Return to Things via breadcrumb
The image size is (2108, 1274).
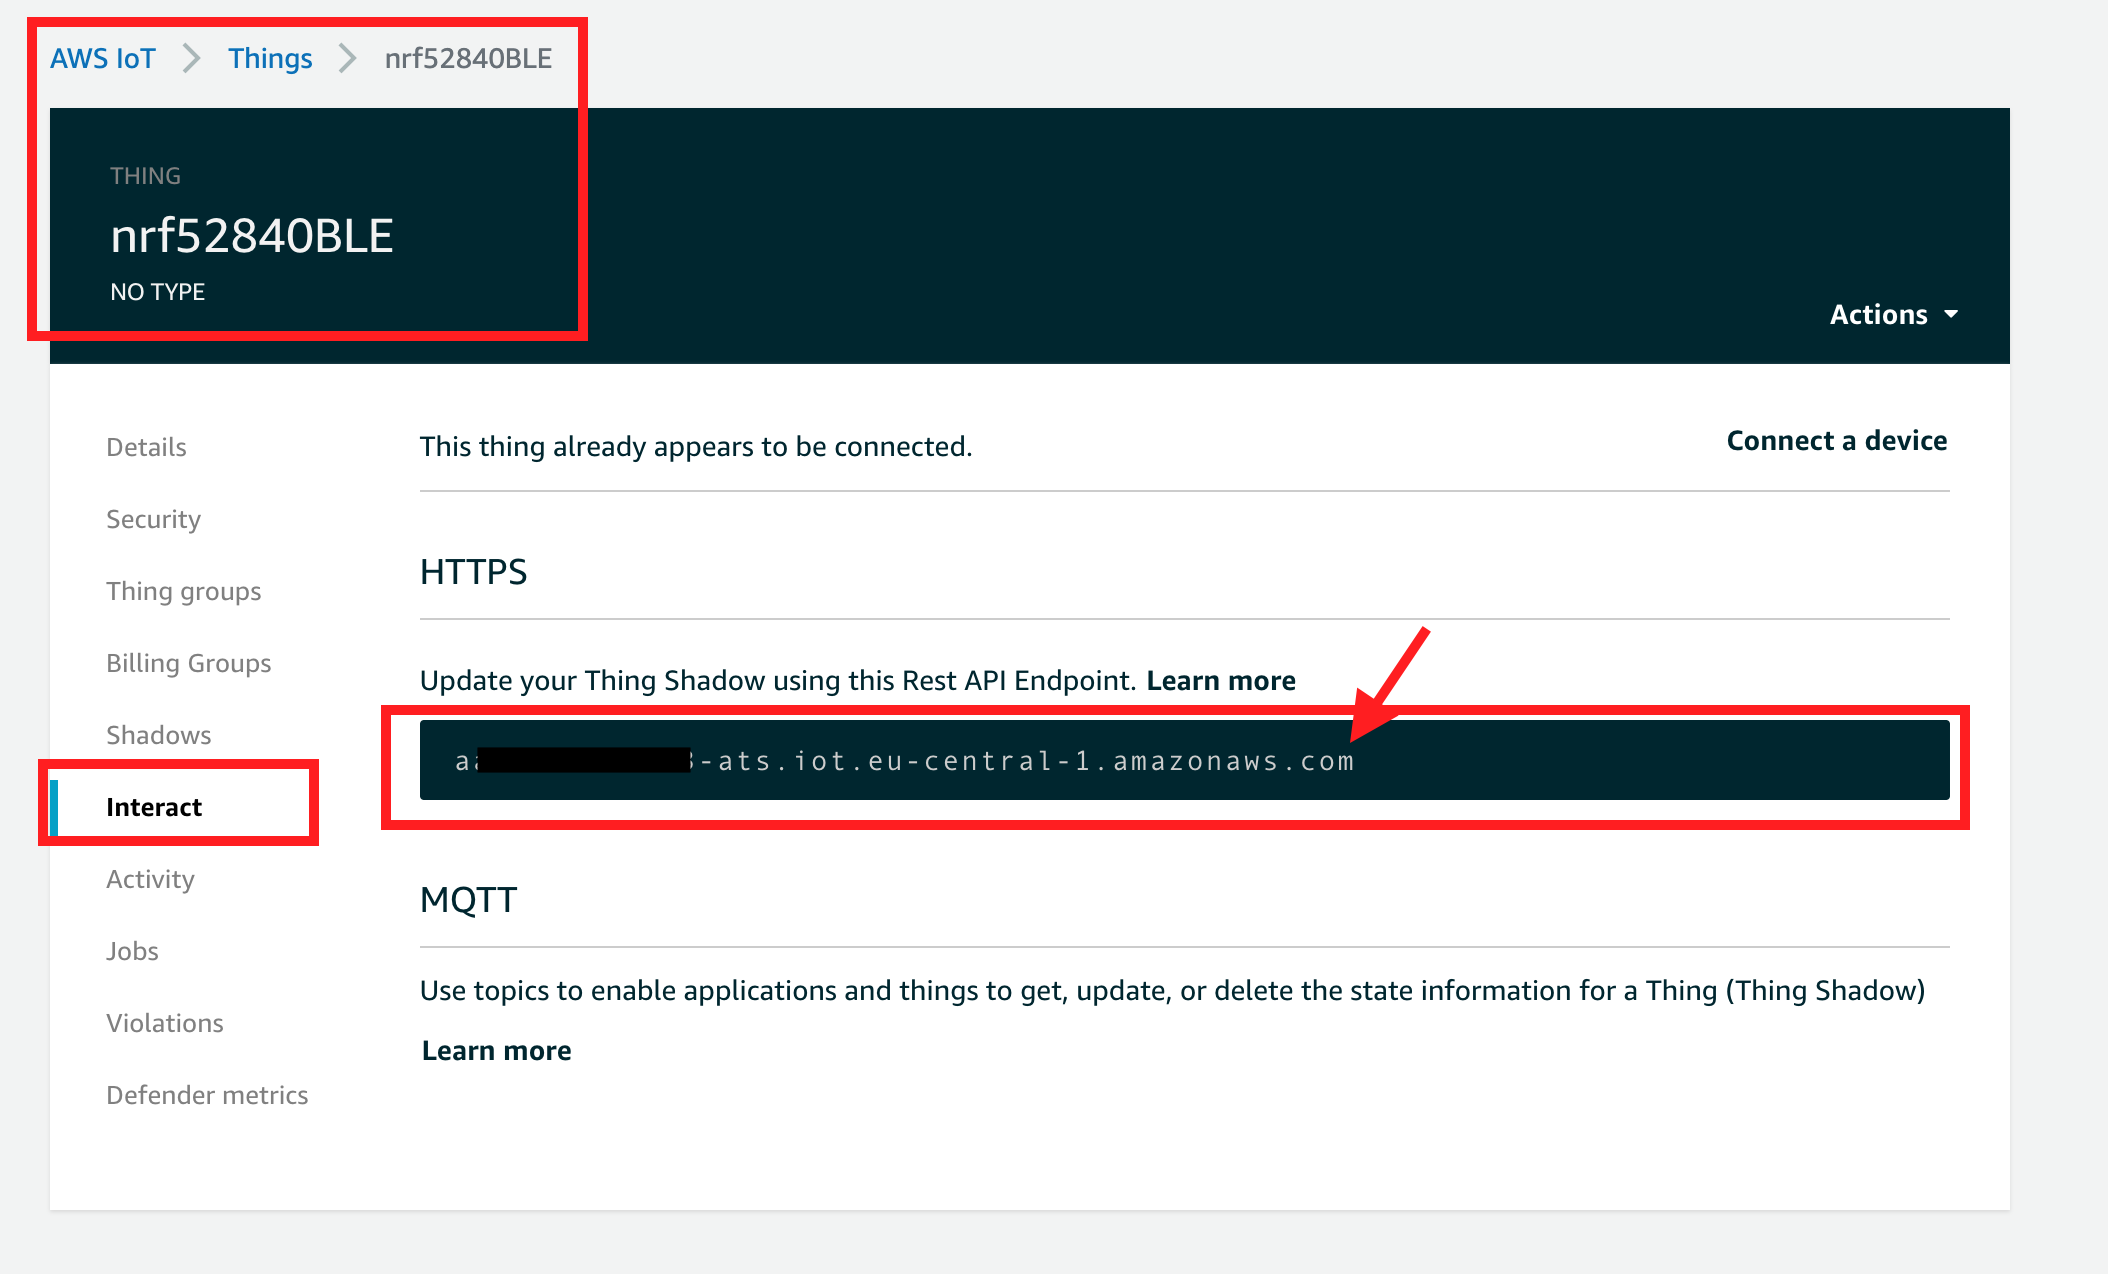point(269,58)
